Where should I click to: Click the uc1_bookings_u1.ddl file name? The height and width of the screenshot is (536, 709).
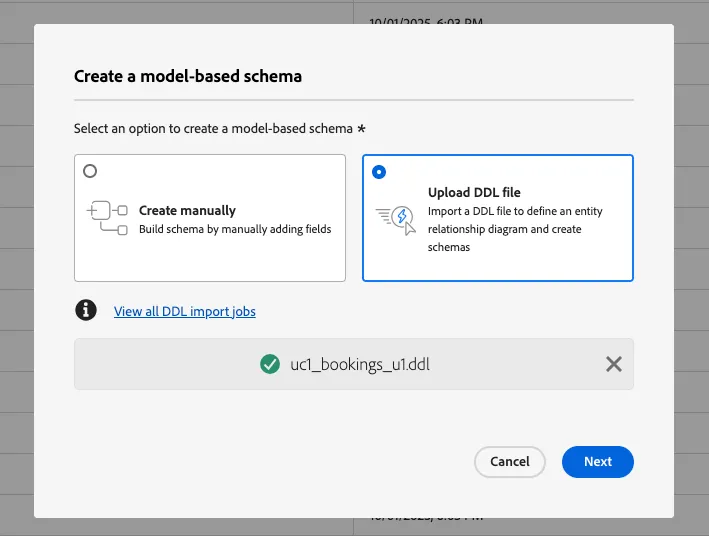tap(360, 364)
